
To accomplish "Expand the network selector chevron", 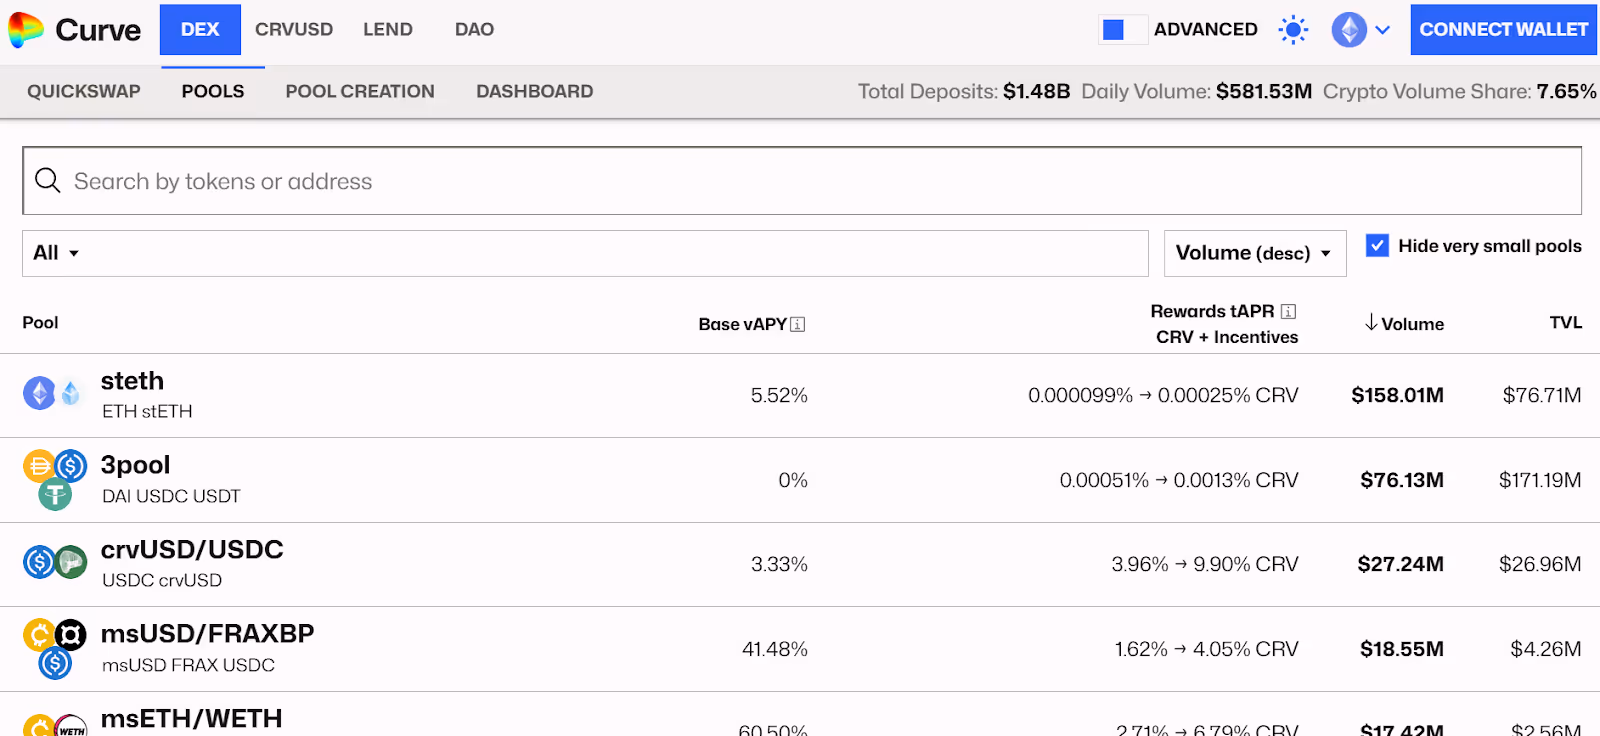I will 1383,30.
